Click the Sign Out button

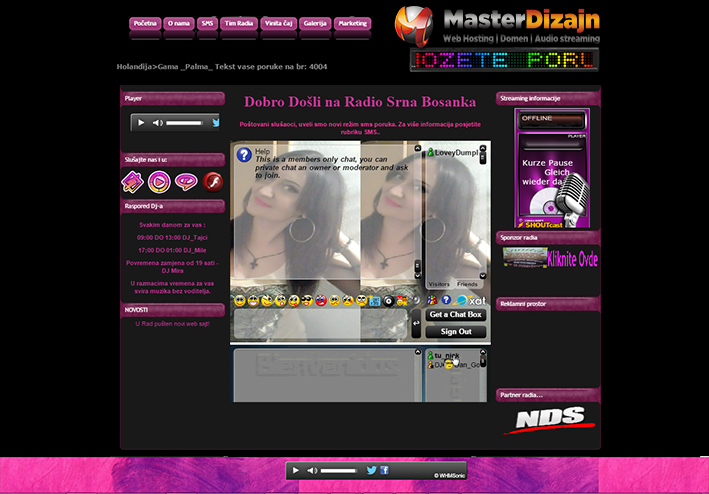point(456,332)
